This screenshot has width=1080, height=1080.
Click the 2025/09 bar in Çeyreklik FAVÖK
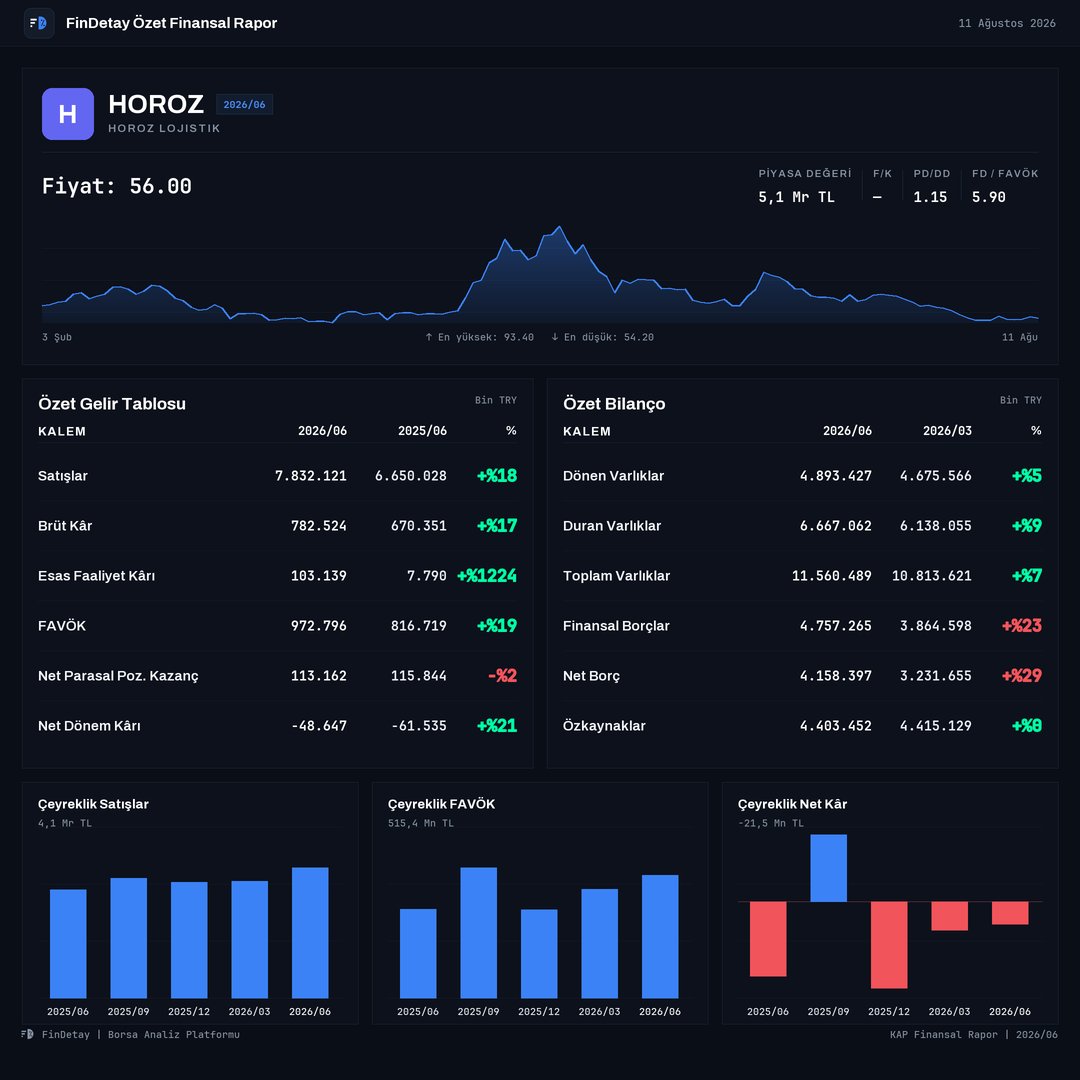pyautogui.click(x=479, y=933)
